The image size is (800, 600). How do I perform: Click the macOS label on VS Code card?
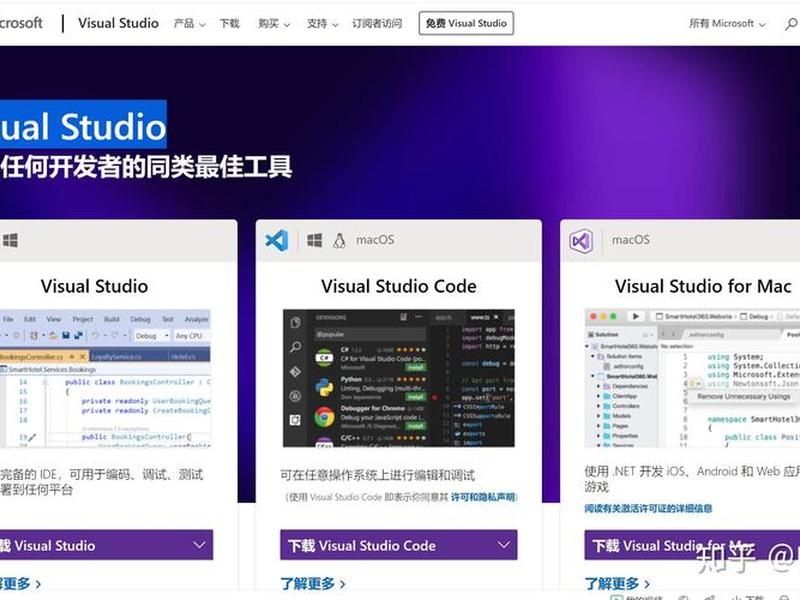pos(375,240)
